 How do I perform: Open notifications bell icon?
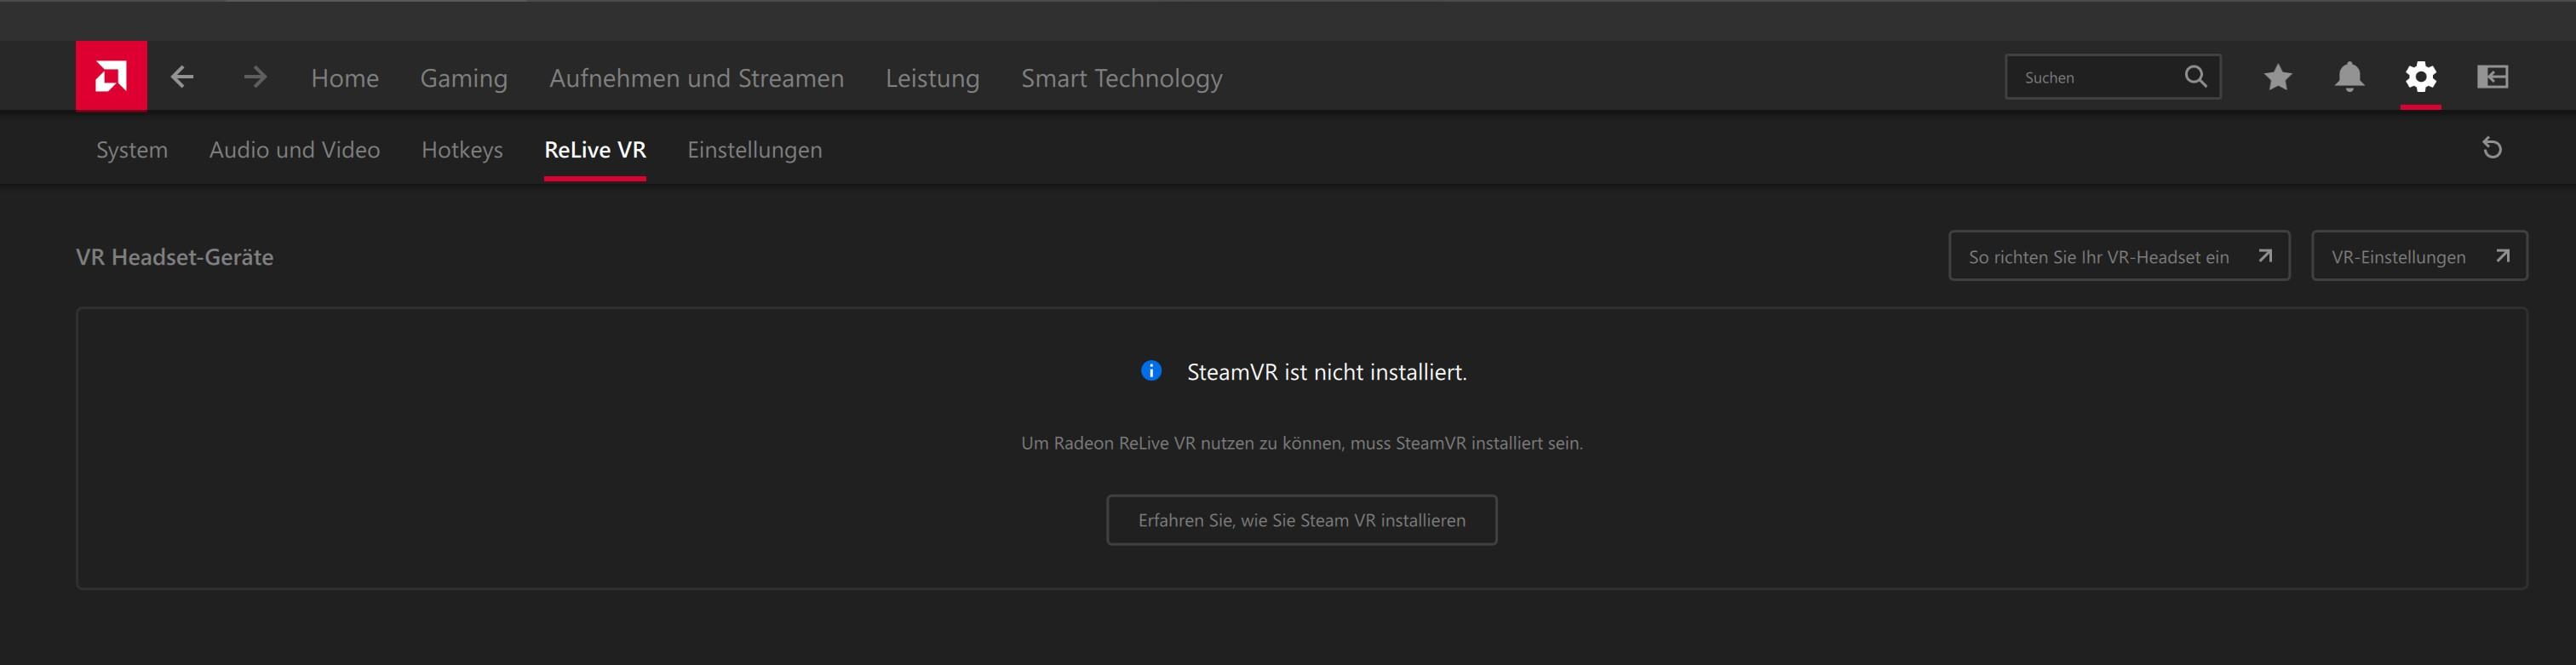pos(2349,77)
